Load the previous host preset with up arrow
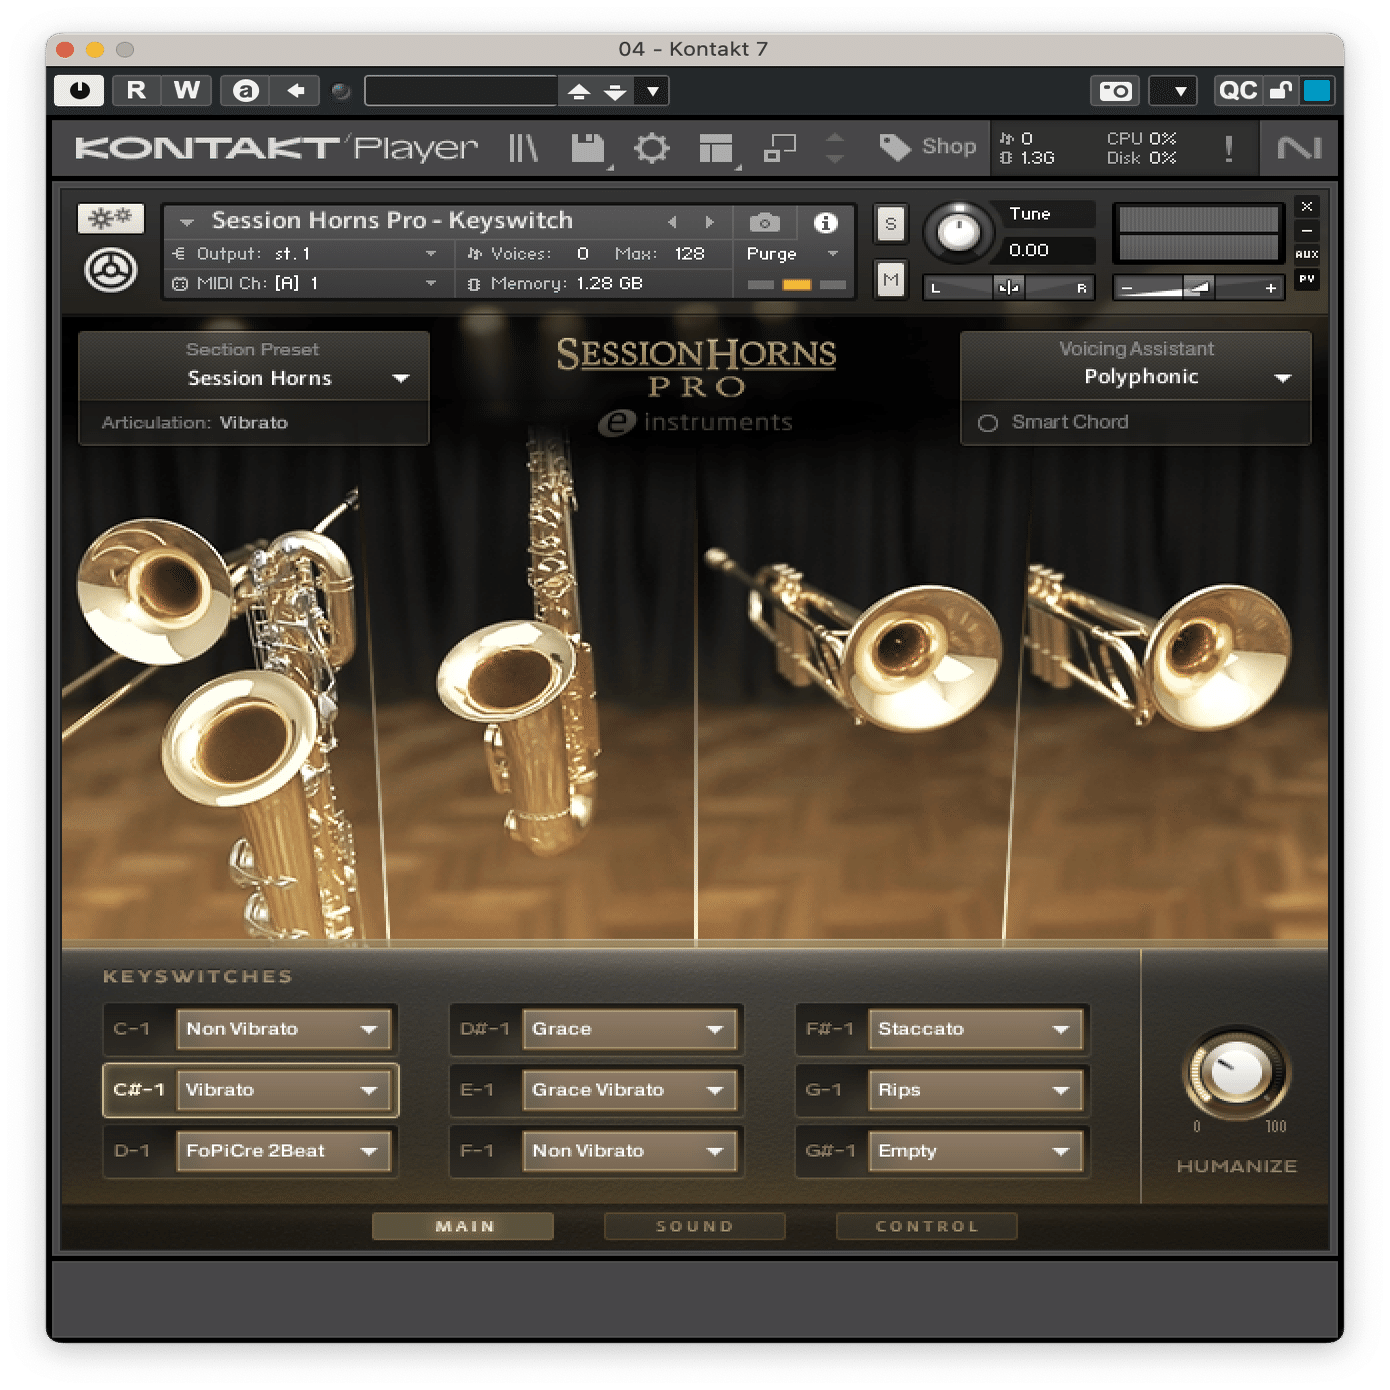 [x=579, y=91]
